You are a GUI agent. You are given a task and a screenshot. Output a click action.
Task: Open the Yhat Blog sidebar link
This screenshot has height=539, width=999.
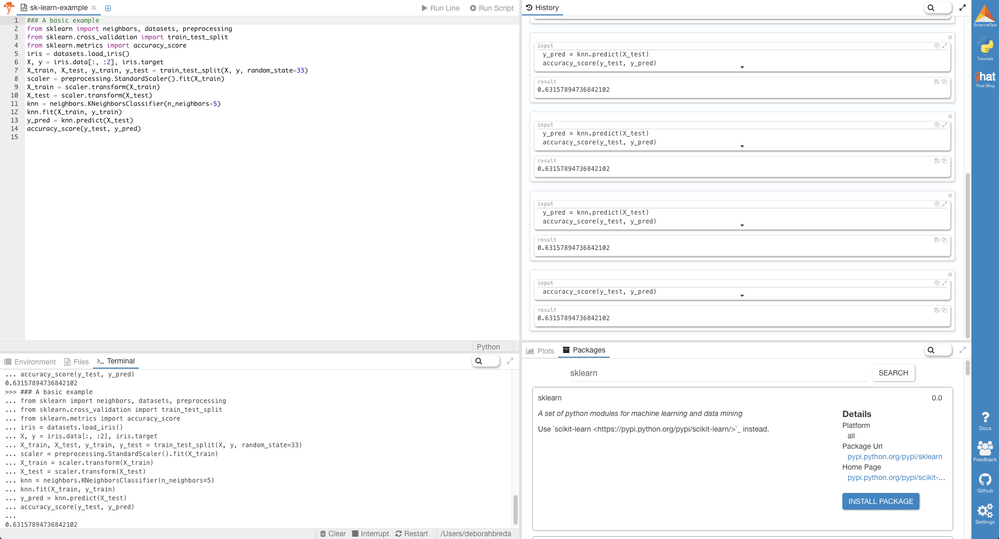(x=985, y=79)
